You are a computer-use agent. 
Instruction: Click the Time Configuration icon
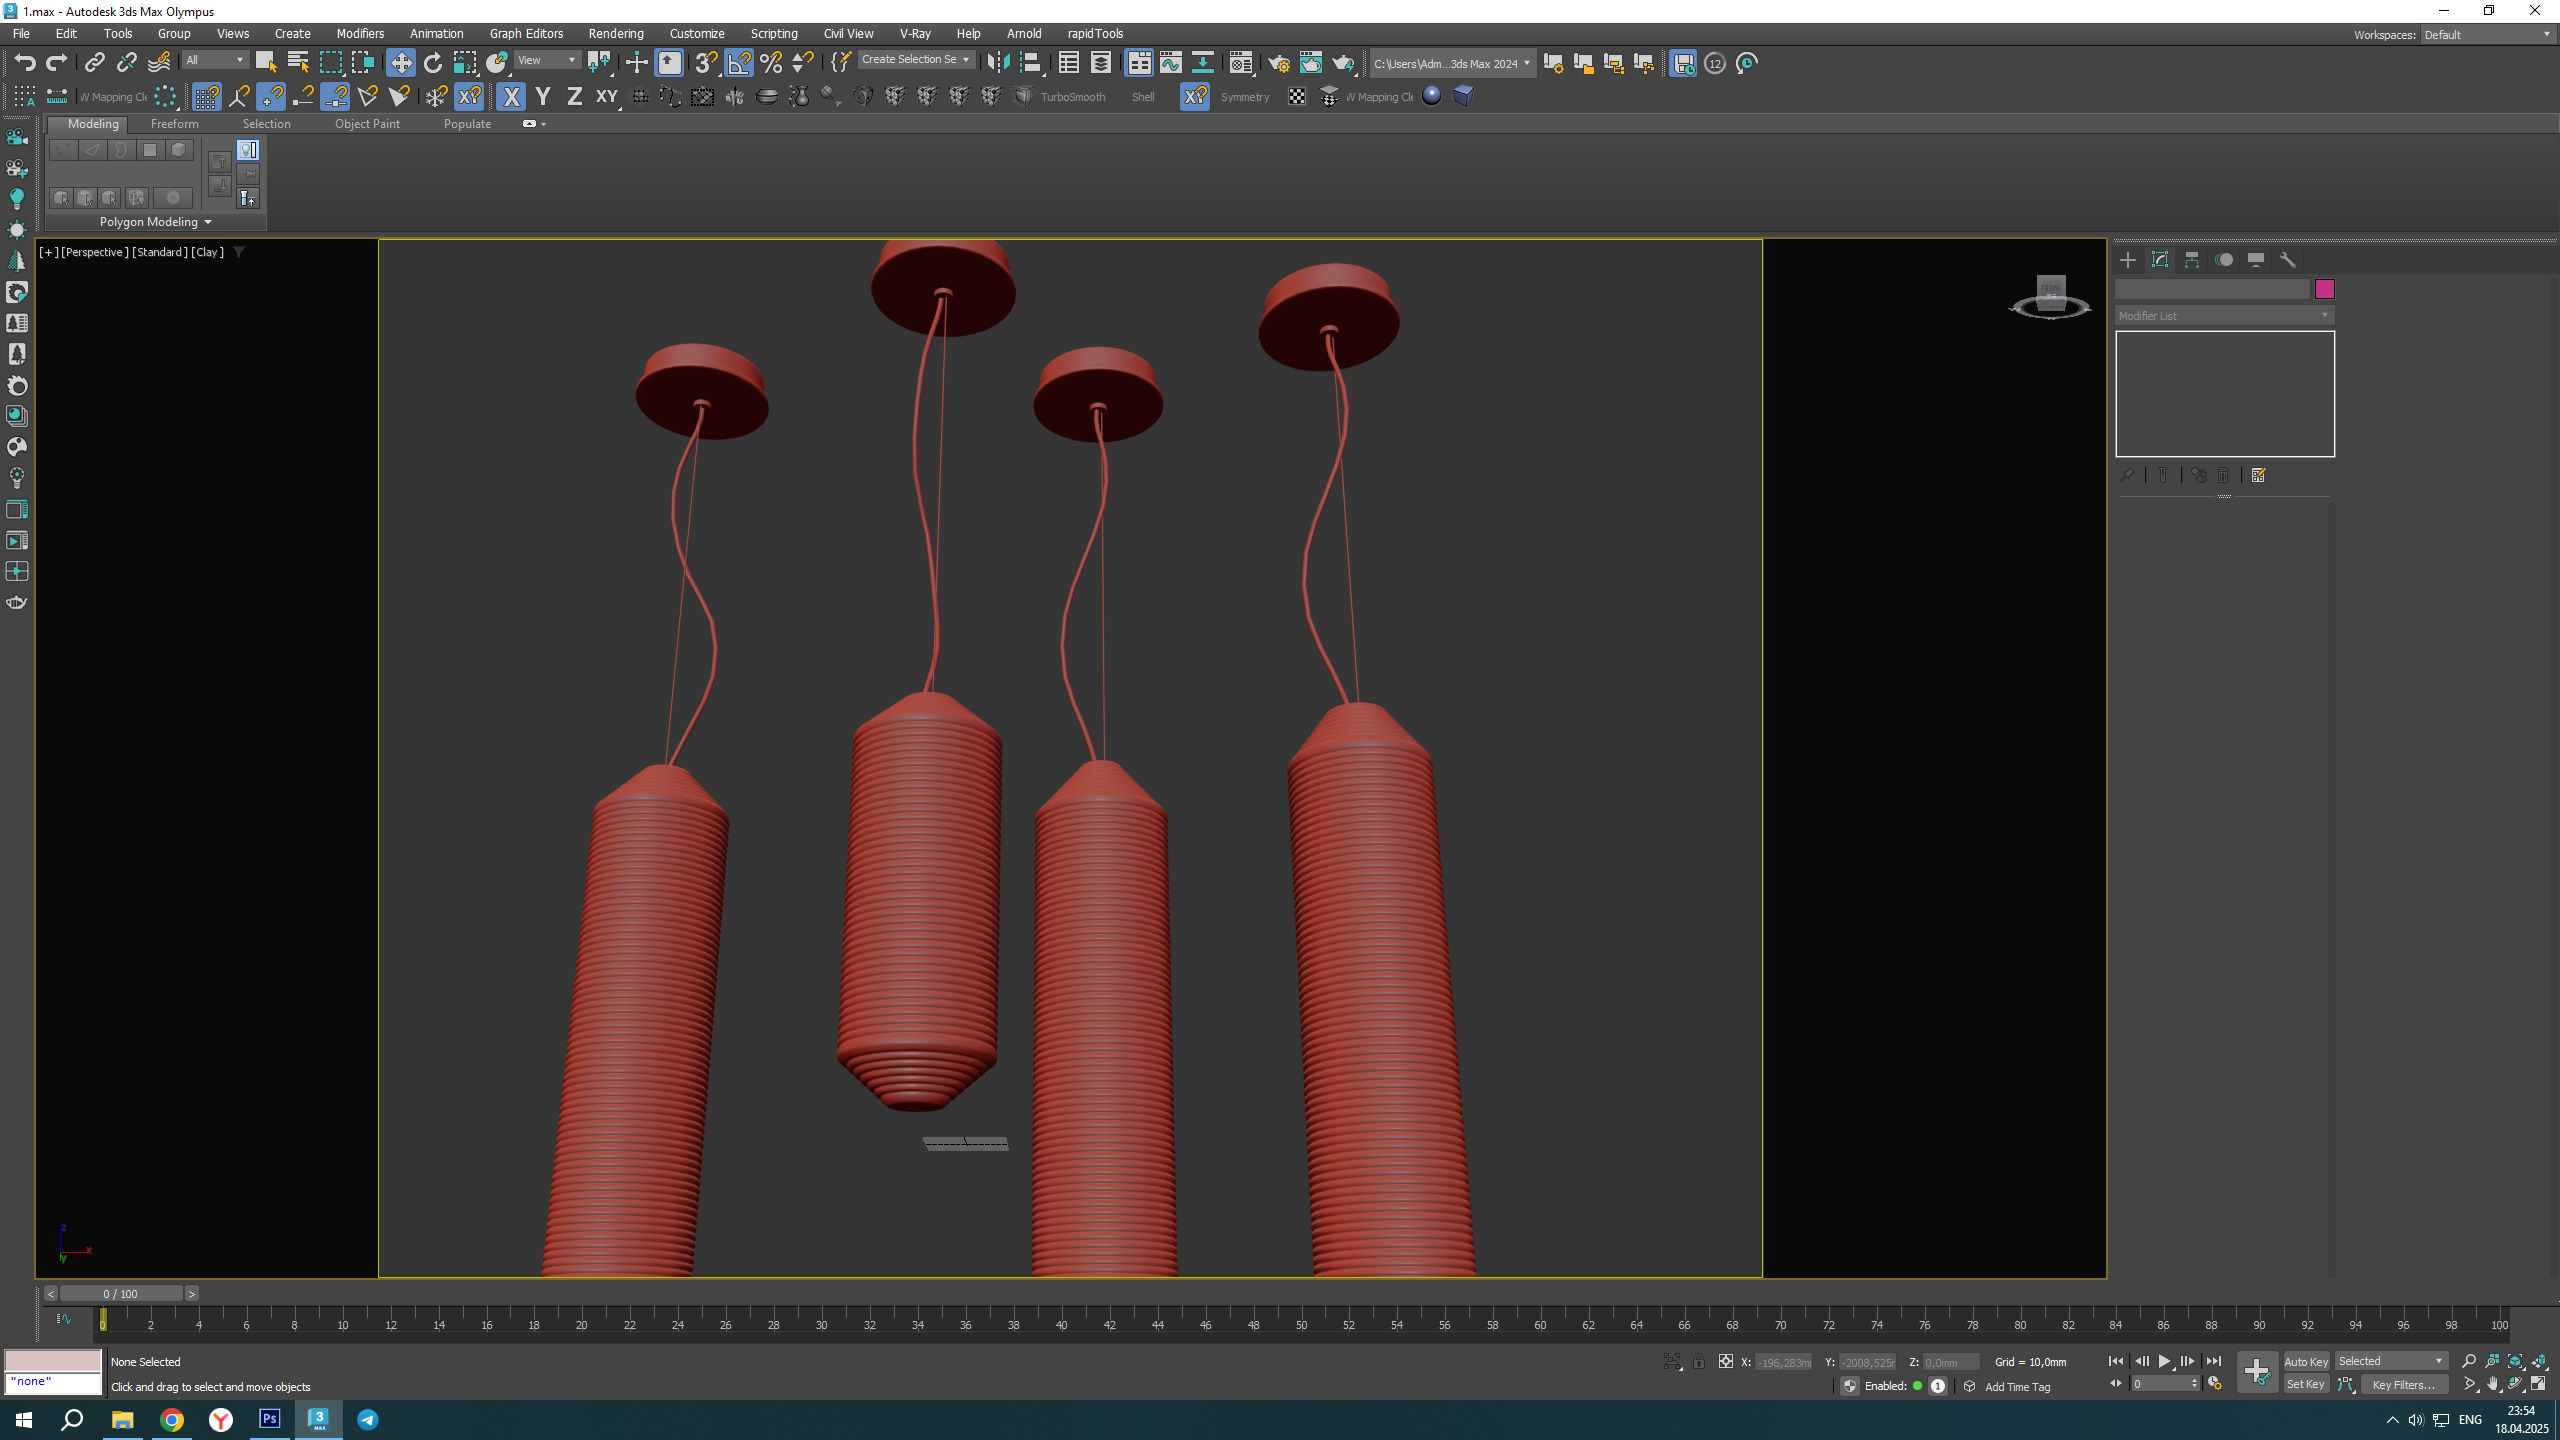pyautogui.click(x=2215, y=1384)
